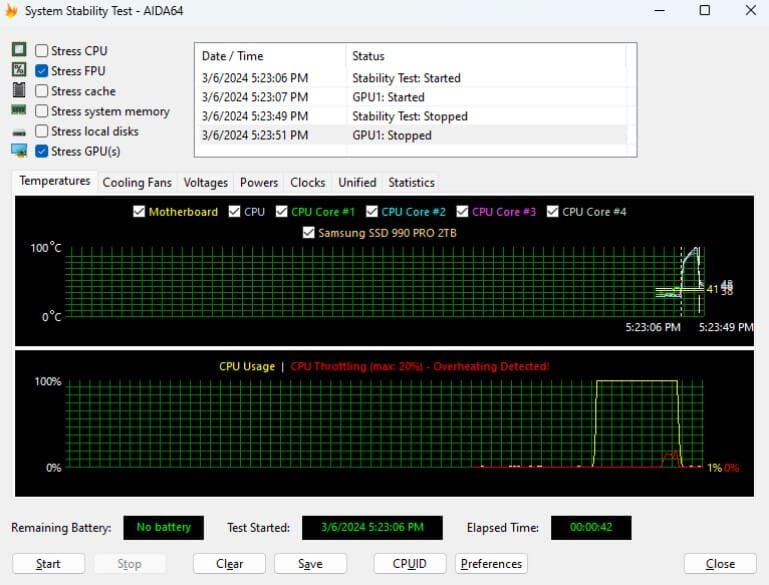Toggle CPU Core #3 temperature checkbox

tap(463, 212)
